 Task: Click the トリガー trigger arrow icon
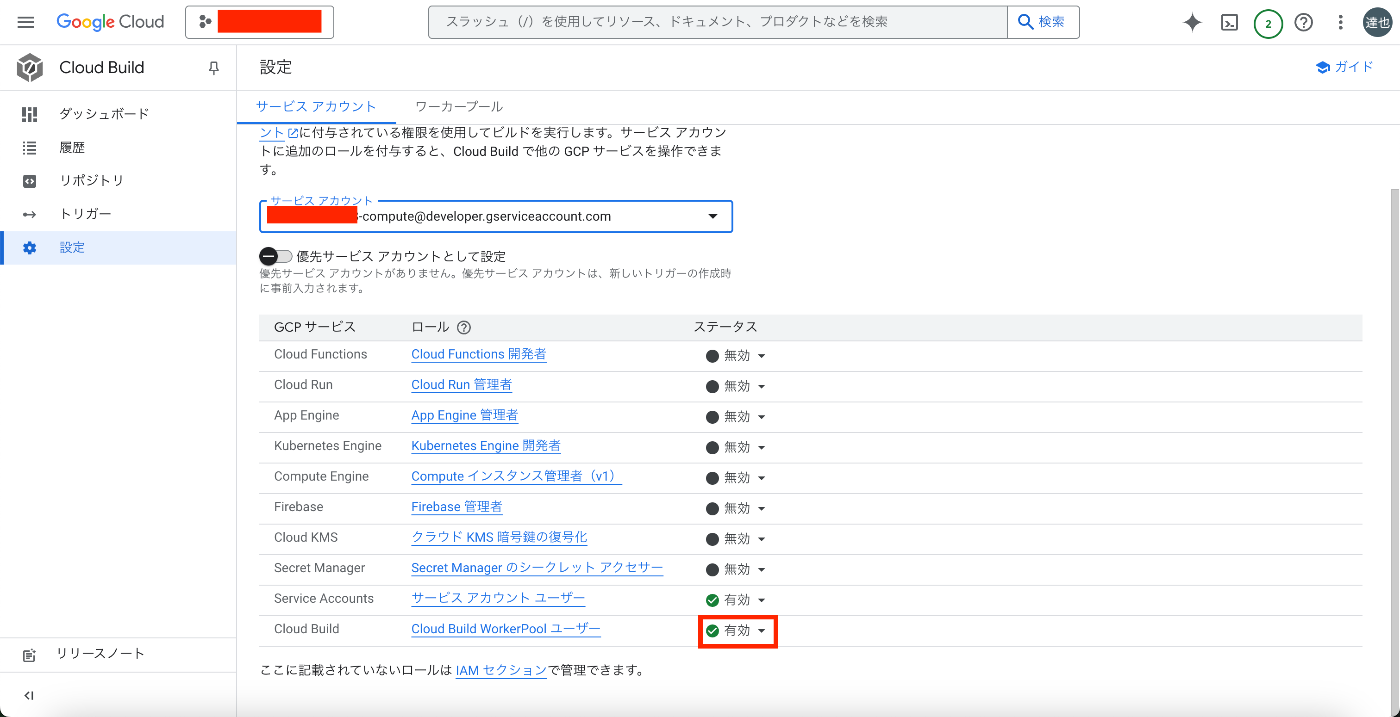pyautogui.click(x=29, y=214)
